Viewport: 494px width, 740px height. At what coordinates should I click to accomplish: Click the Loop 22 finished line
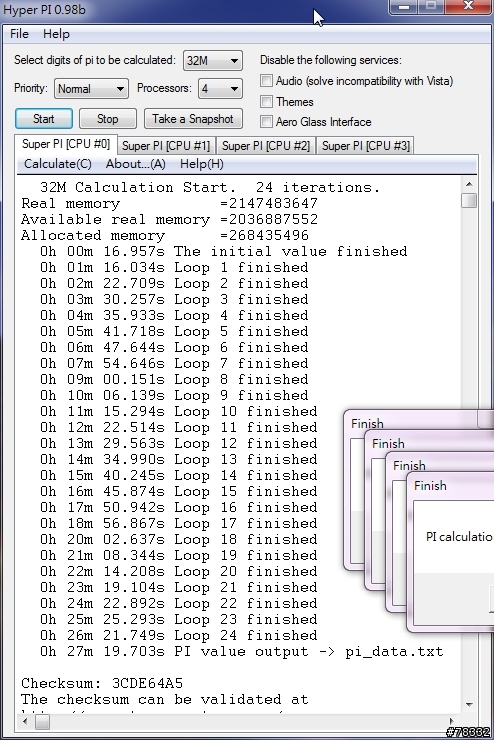point(179,604)
